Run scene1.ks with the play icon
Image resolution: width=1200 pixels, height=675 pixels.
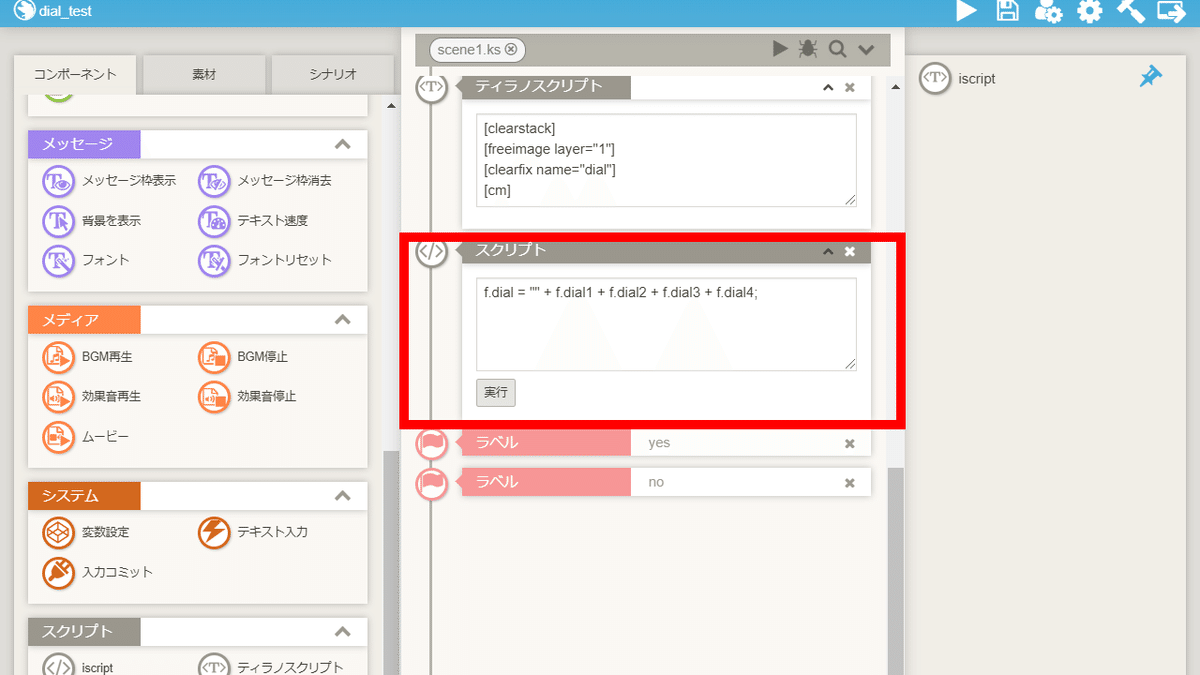pos(780,49)
